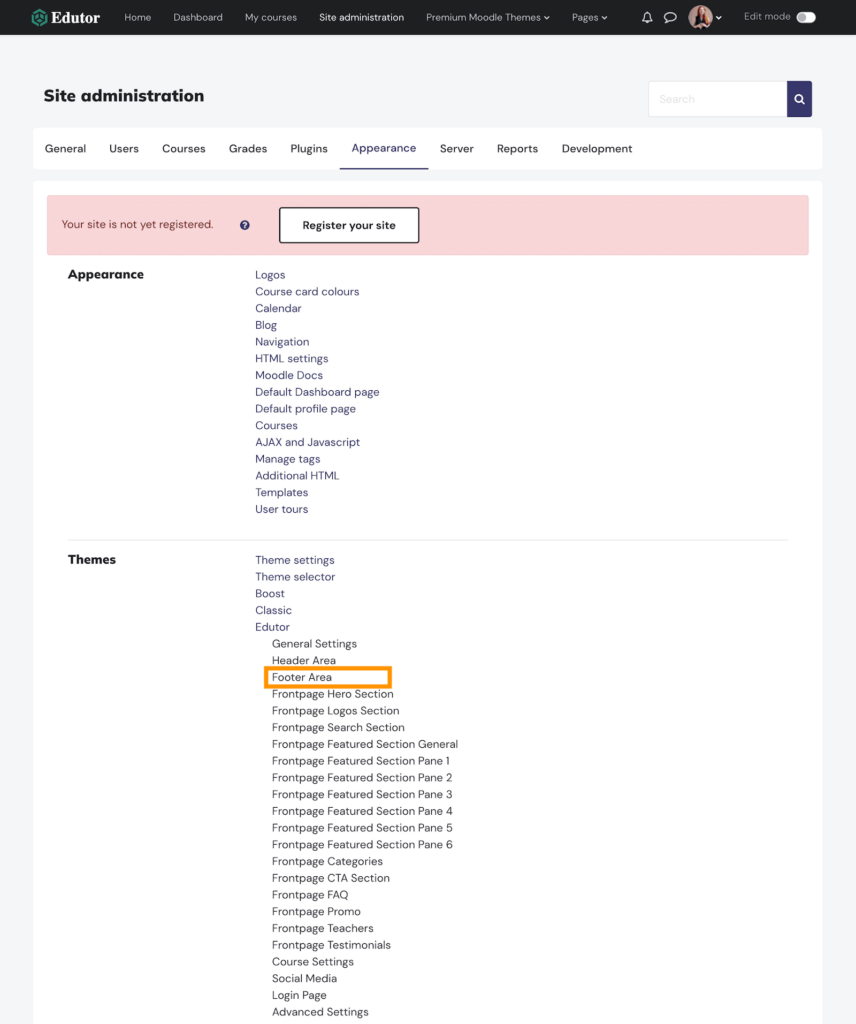Select the Theme selector link

tap(295, 576)
